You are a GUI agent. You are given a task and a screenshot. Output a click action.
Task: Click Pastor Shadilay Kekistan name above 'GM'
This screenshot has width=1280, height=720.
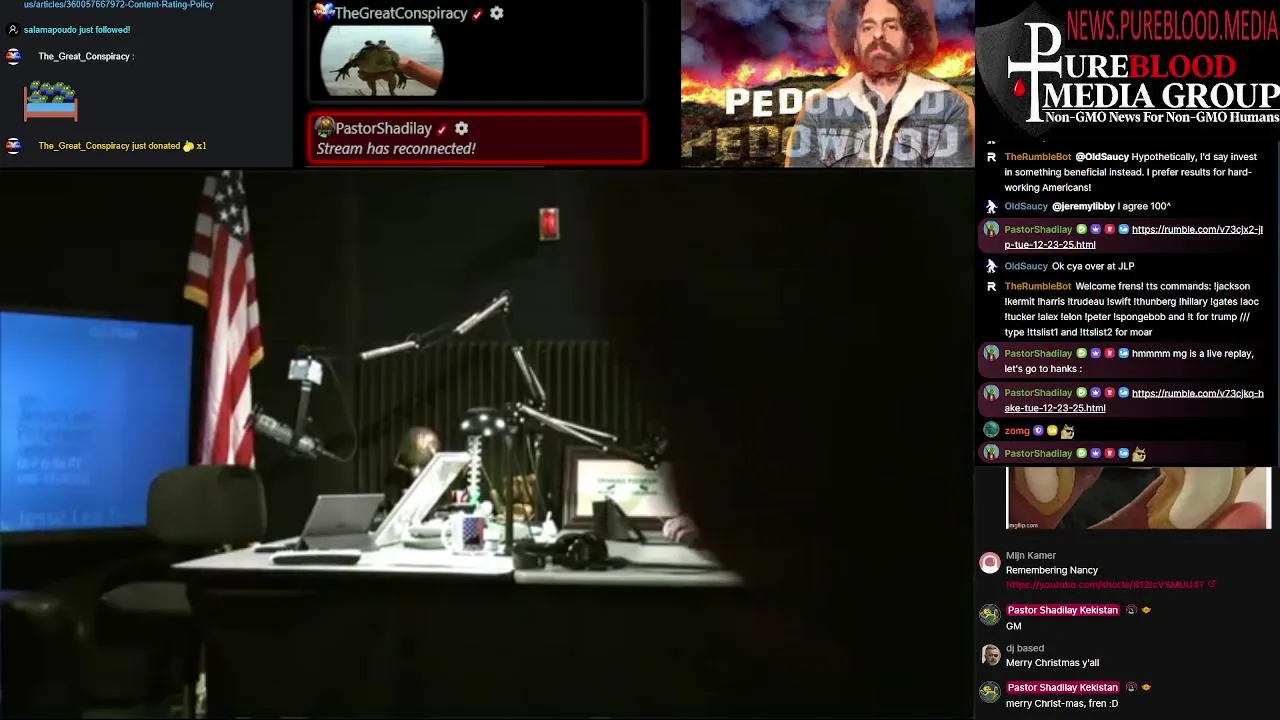tap(1062, 610)
